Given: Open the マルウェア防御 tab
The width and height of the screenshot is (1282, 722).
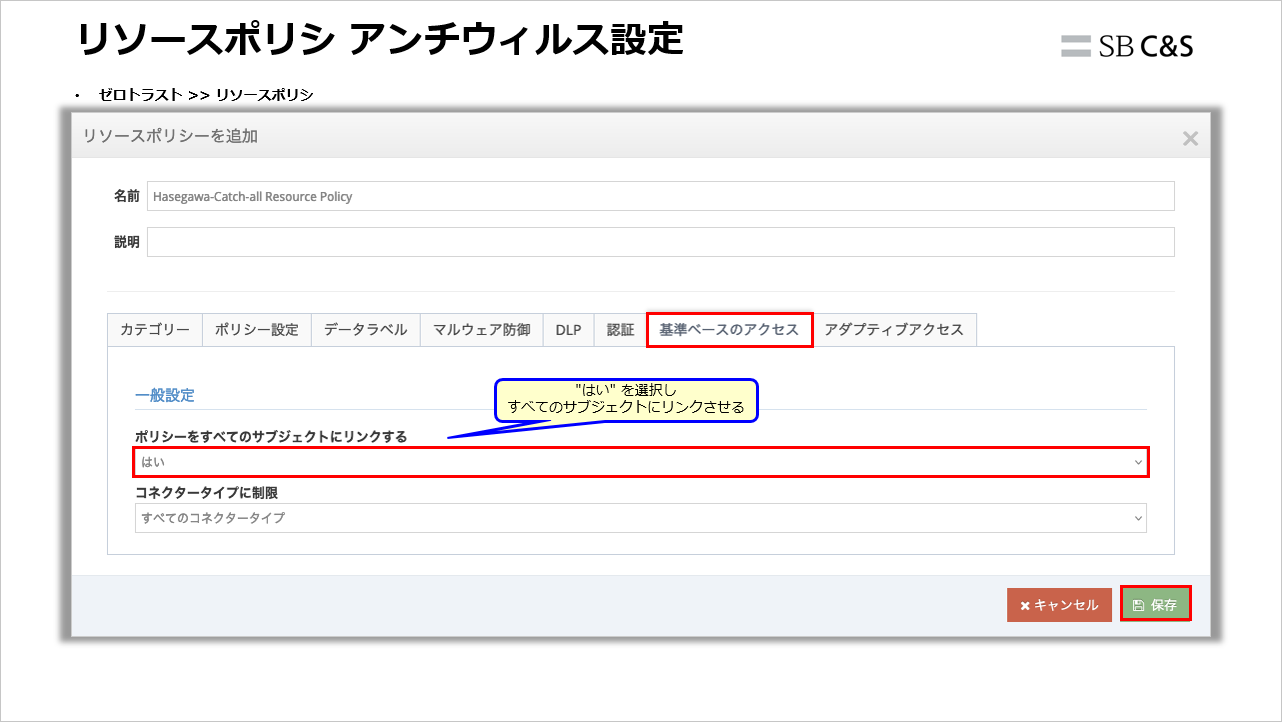Looking at the screenshot, I should pyautogui.click(x=482, y=330).
